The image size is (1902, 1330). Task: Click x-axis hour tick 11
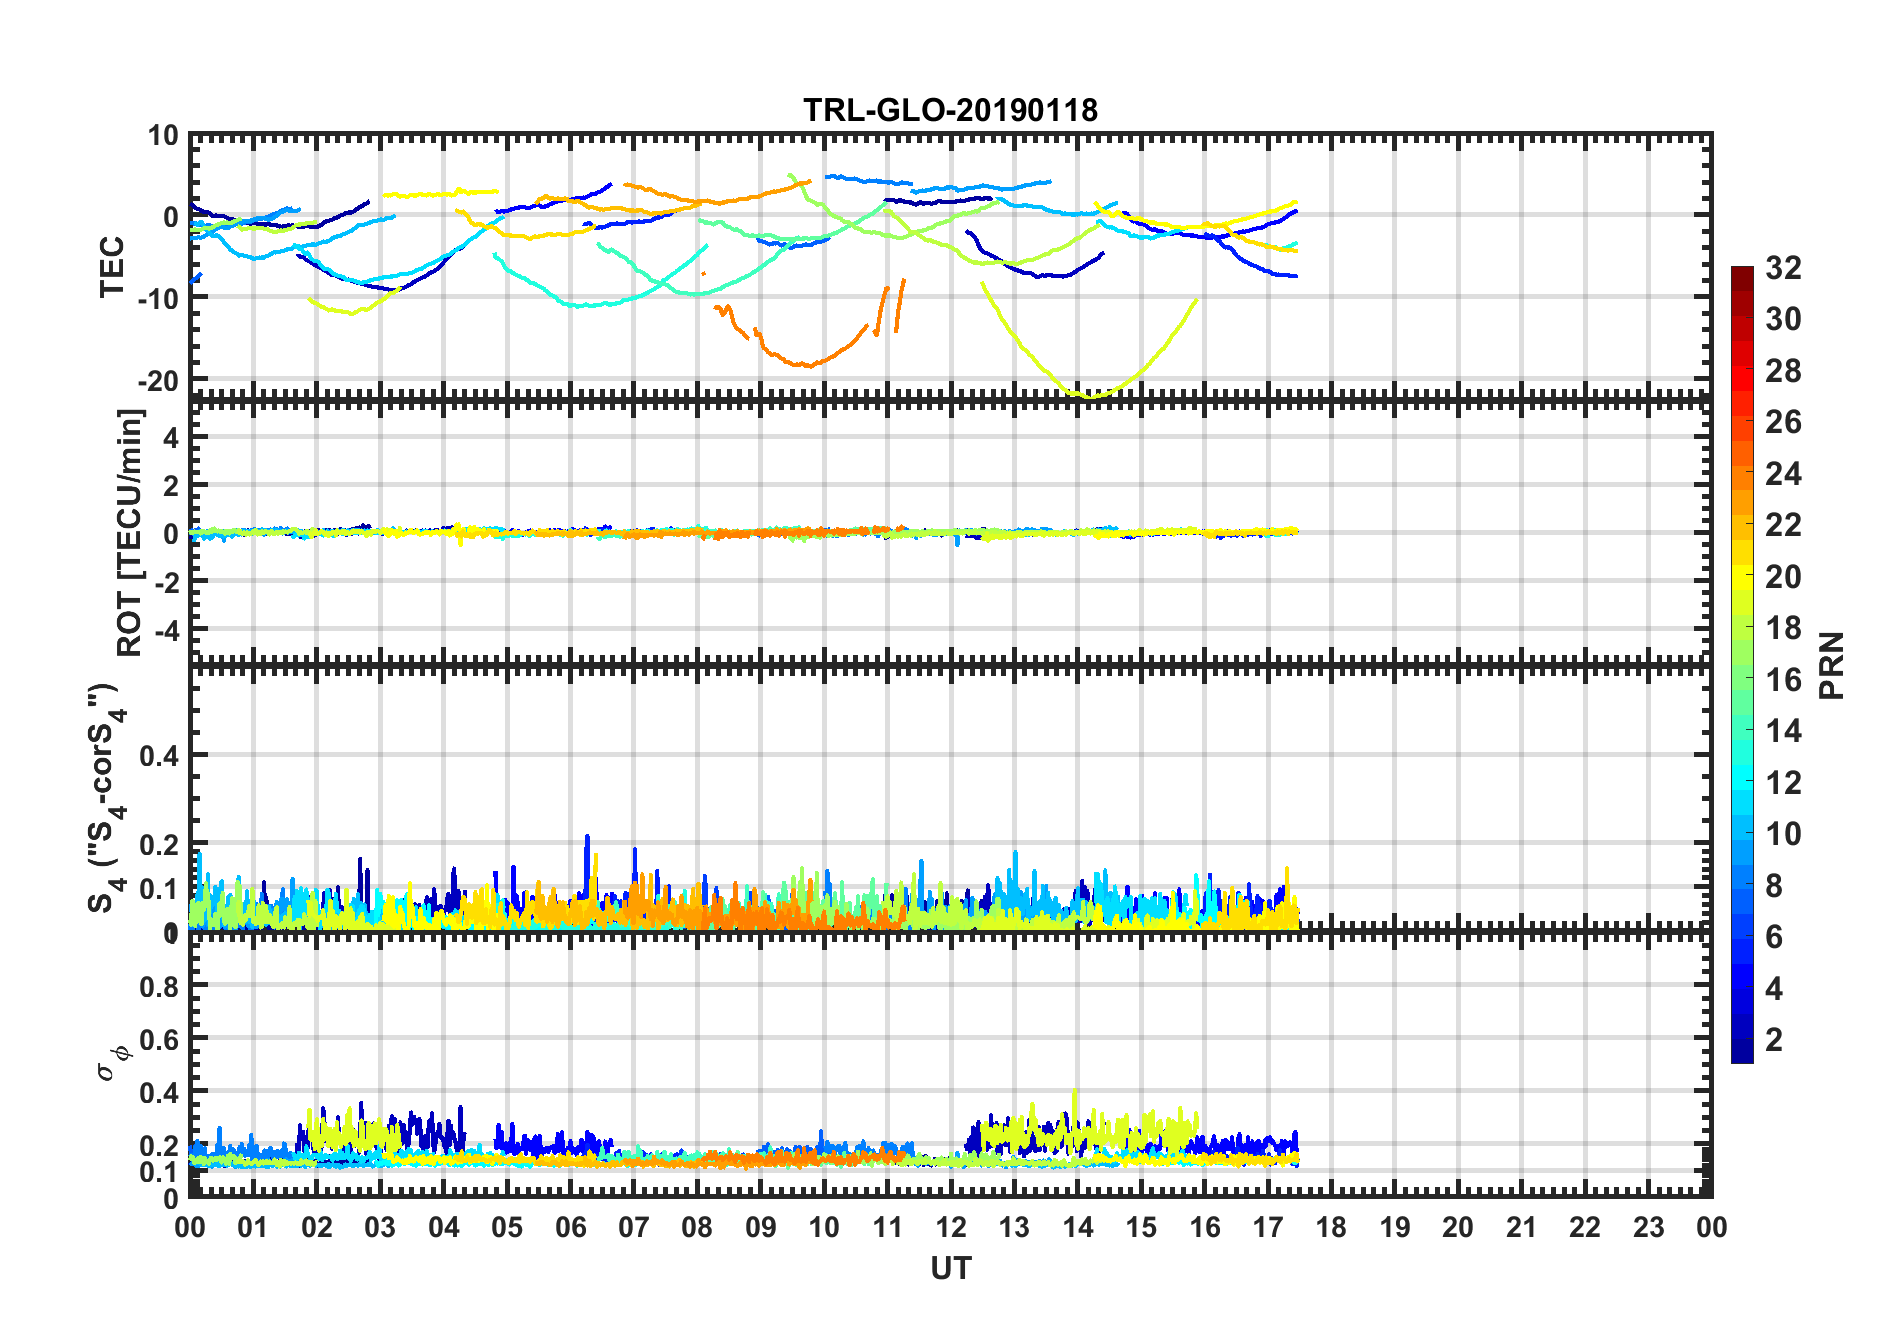coord(888,1227)
